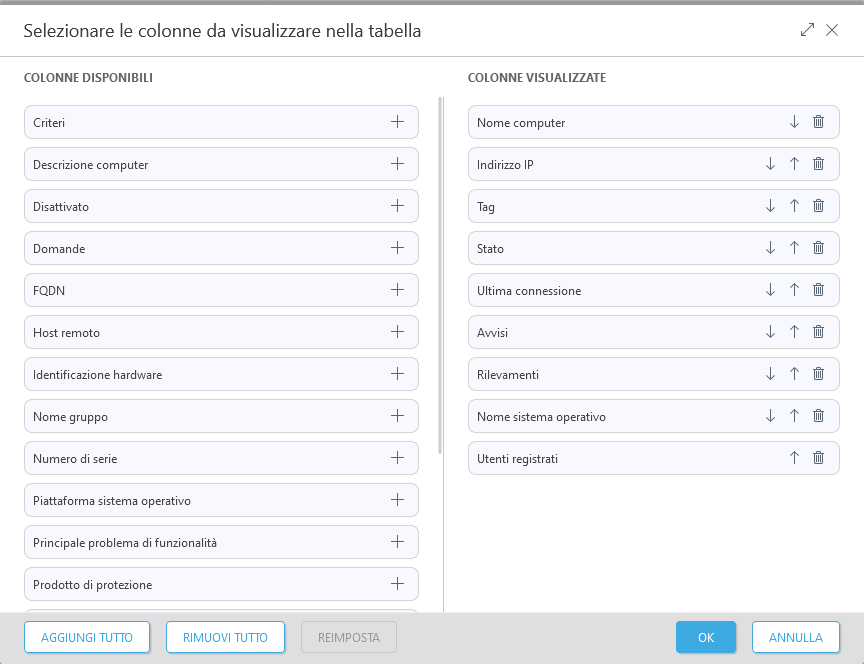The image size is (864, 664).
Task: Move Ultima connessione column down
Action: 770,290
